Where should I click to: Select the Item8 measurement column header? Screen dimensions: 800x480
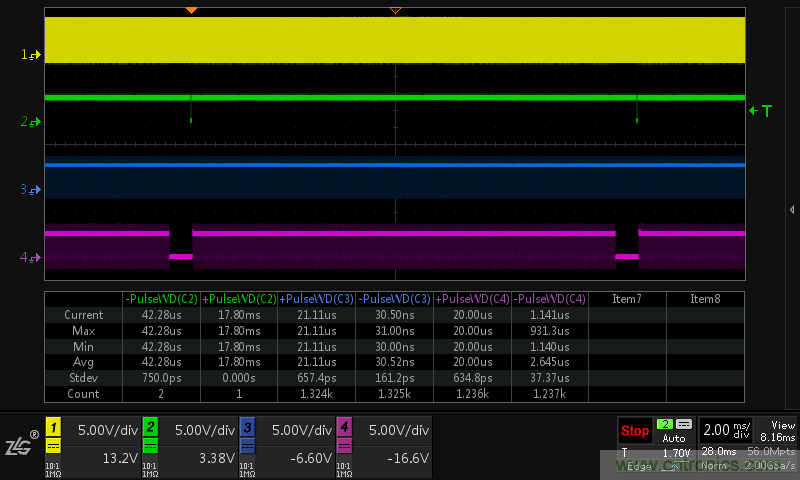[705, 299]
